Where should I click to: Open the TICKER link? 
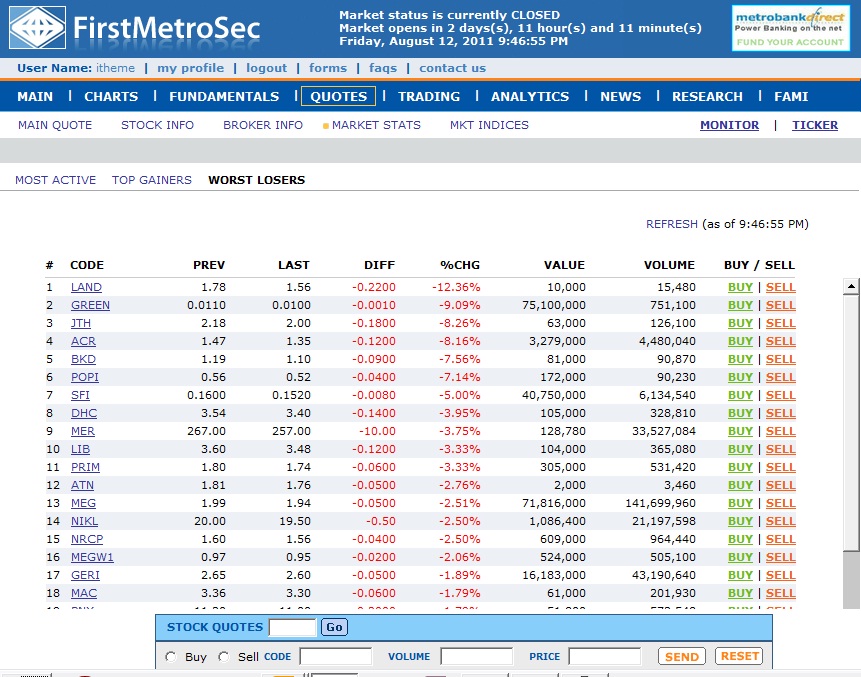point(815,125)
